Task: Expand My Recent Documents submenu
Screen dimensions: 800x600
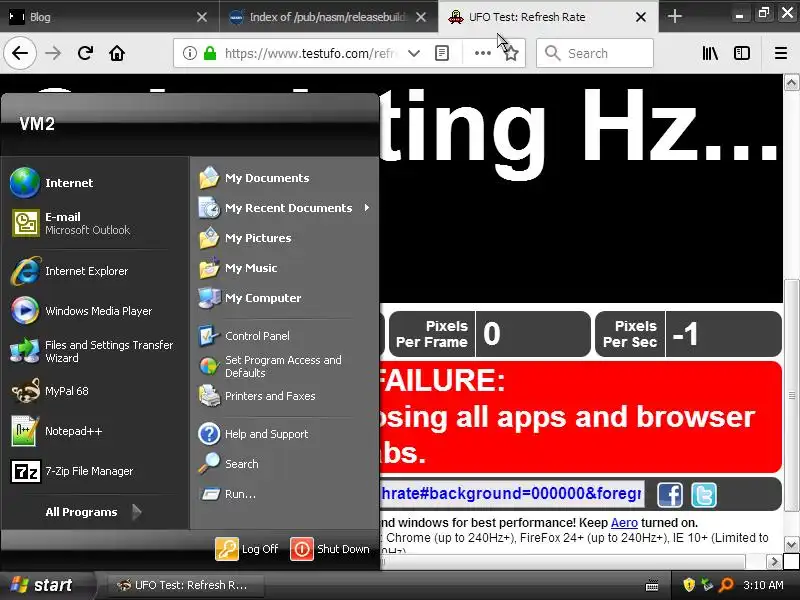Action: [x=285, y=208]
